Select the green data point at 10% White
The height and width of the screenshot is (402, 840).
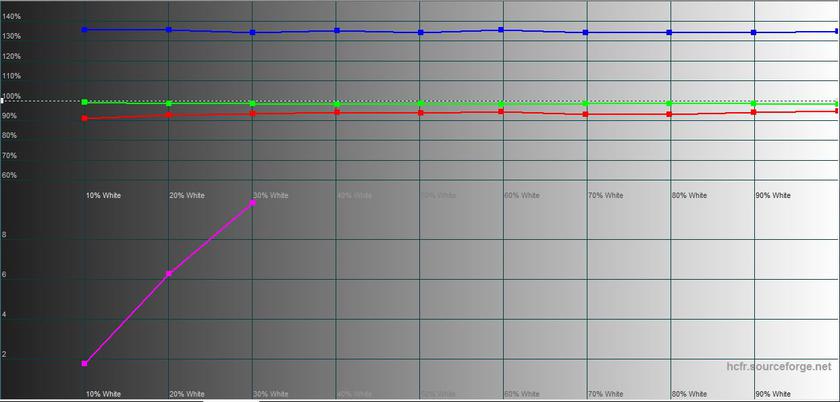click(85, 102)
